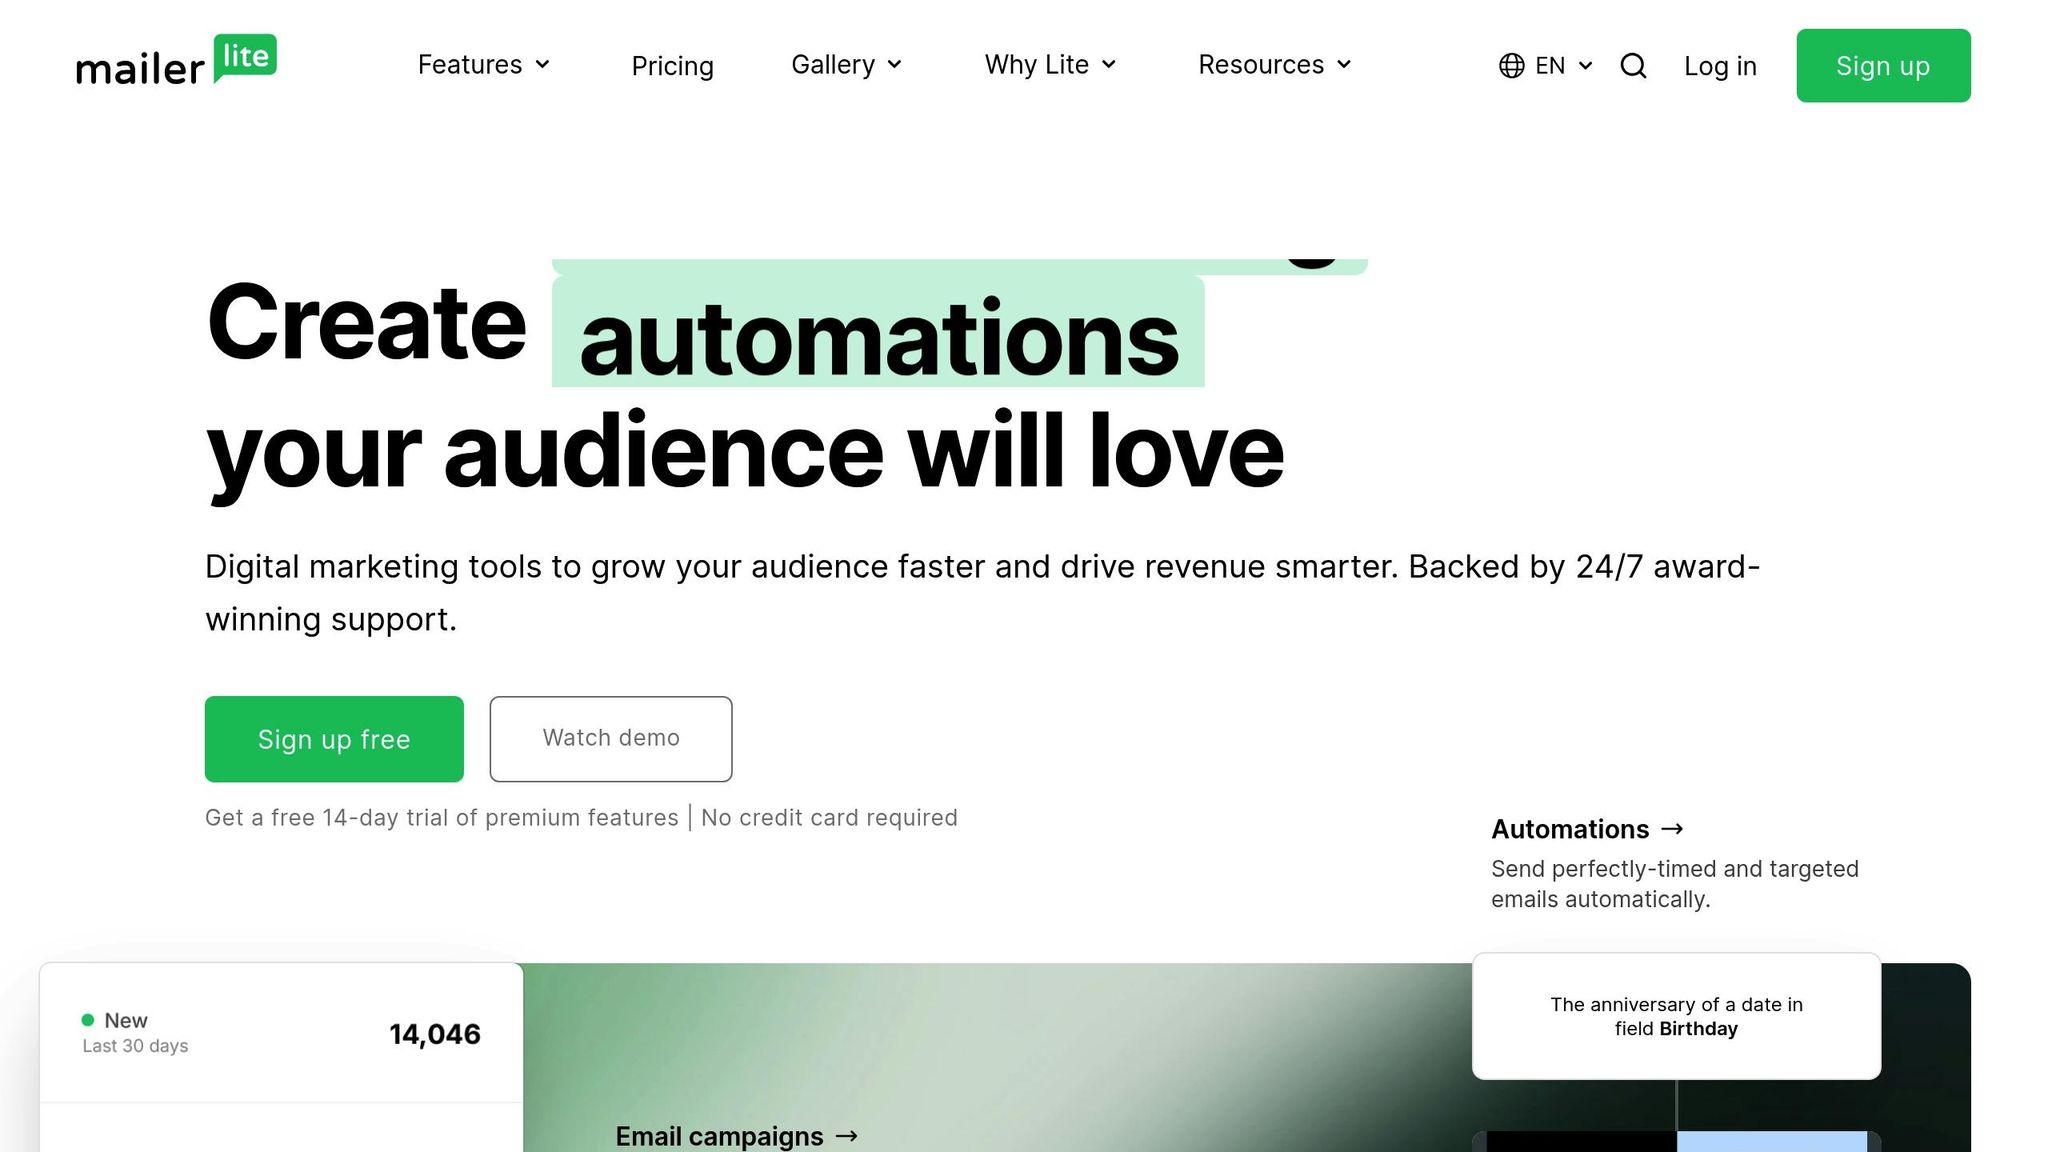Open the Email campaigns link
This screenshot has height=1152, width=2048.
719,1136
